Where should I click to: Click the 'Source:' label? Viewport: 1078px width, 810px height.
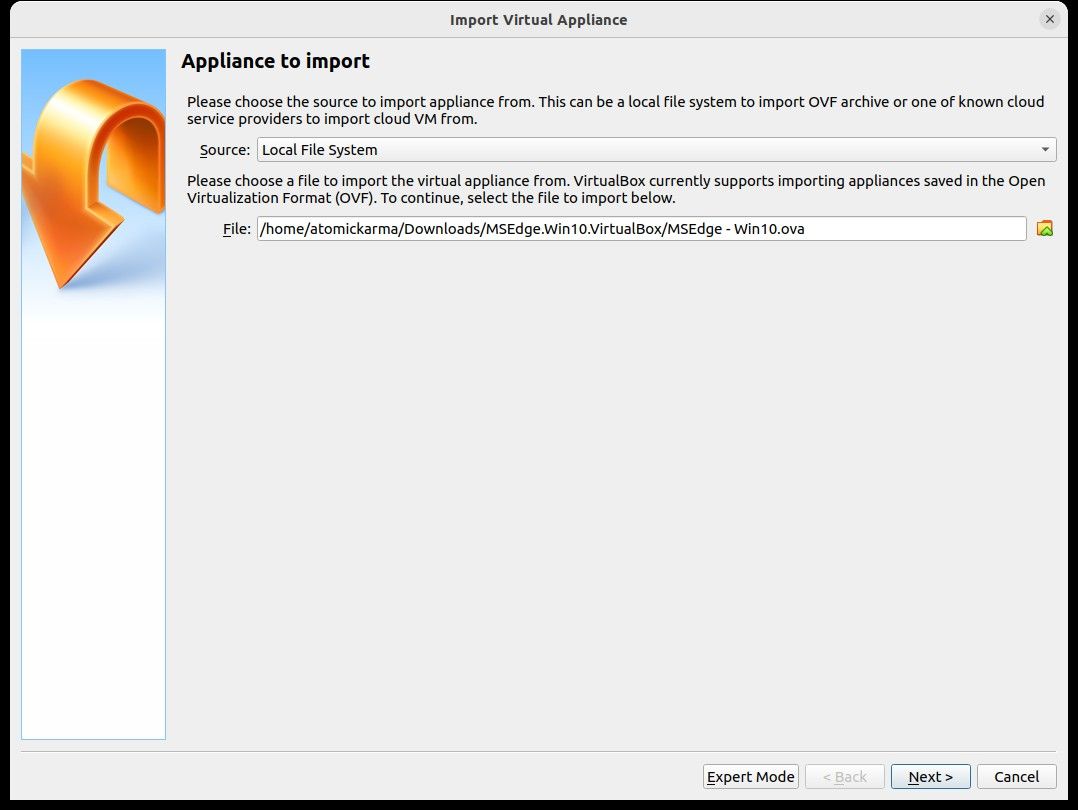tap(225, 150)
